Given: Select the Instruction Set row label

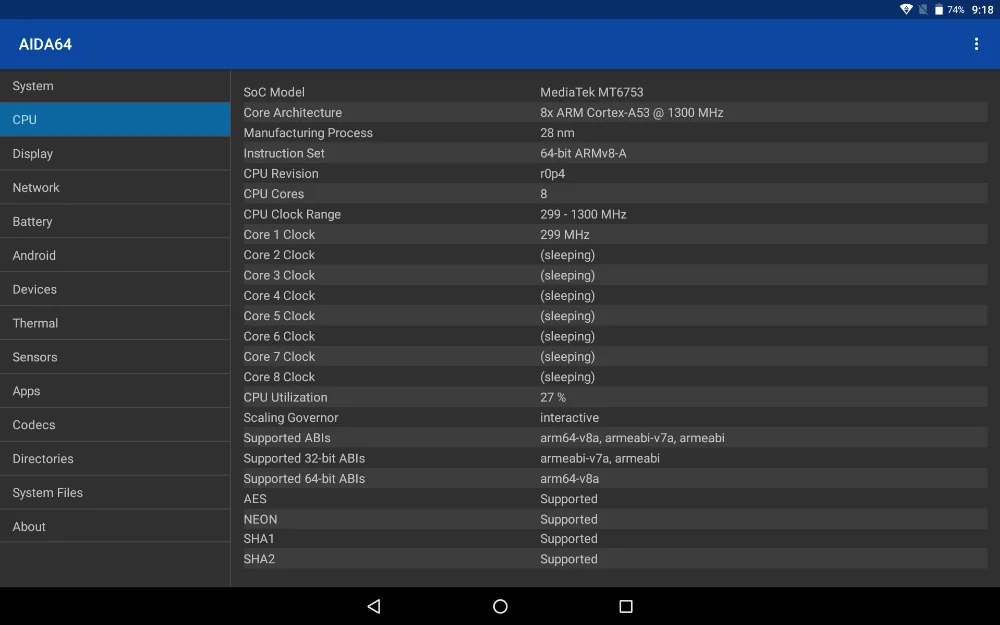Looking at the screenshot, I should coord(284,153).
